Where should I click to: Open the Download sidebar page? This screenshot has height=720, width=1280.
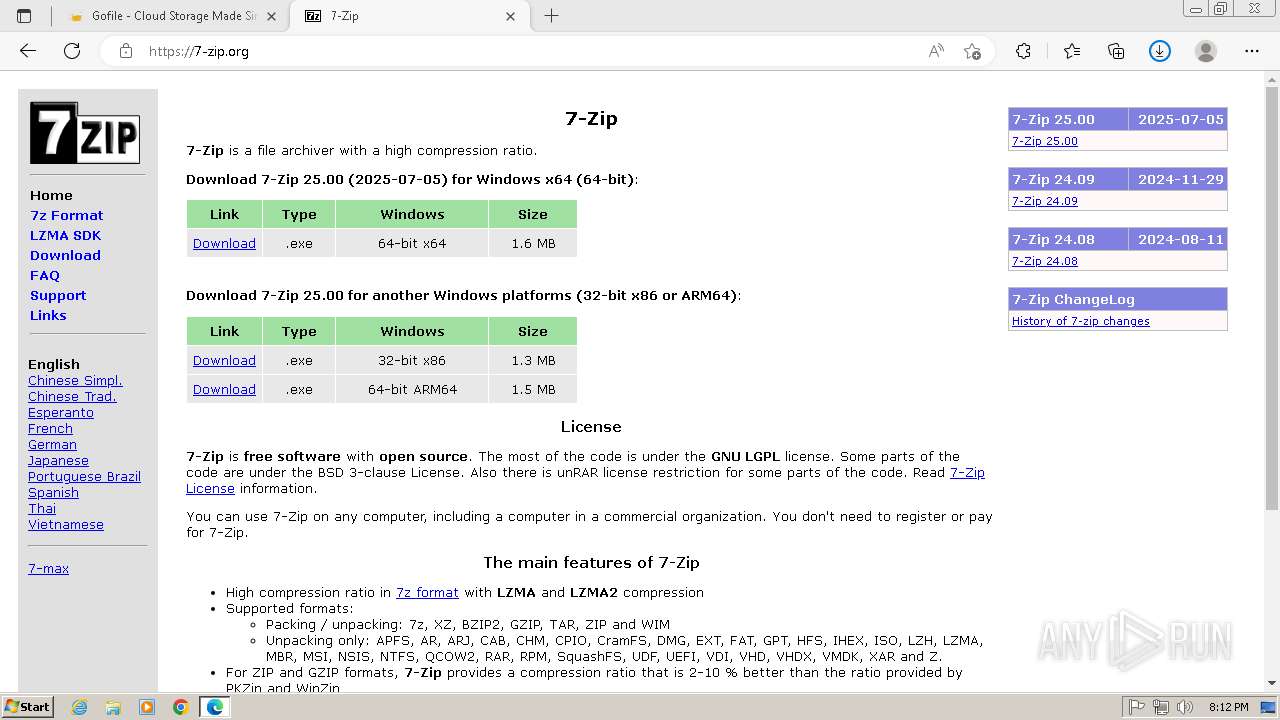[x=65, y=255]
